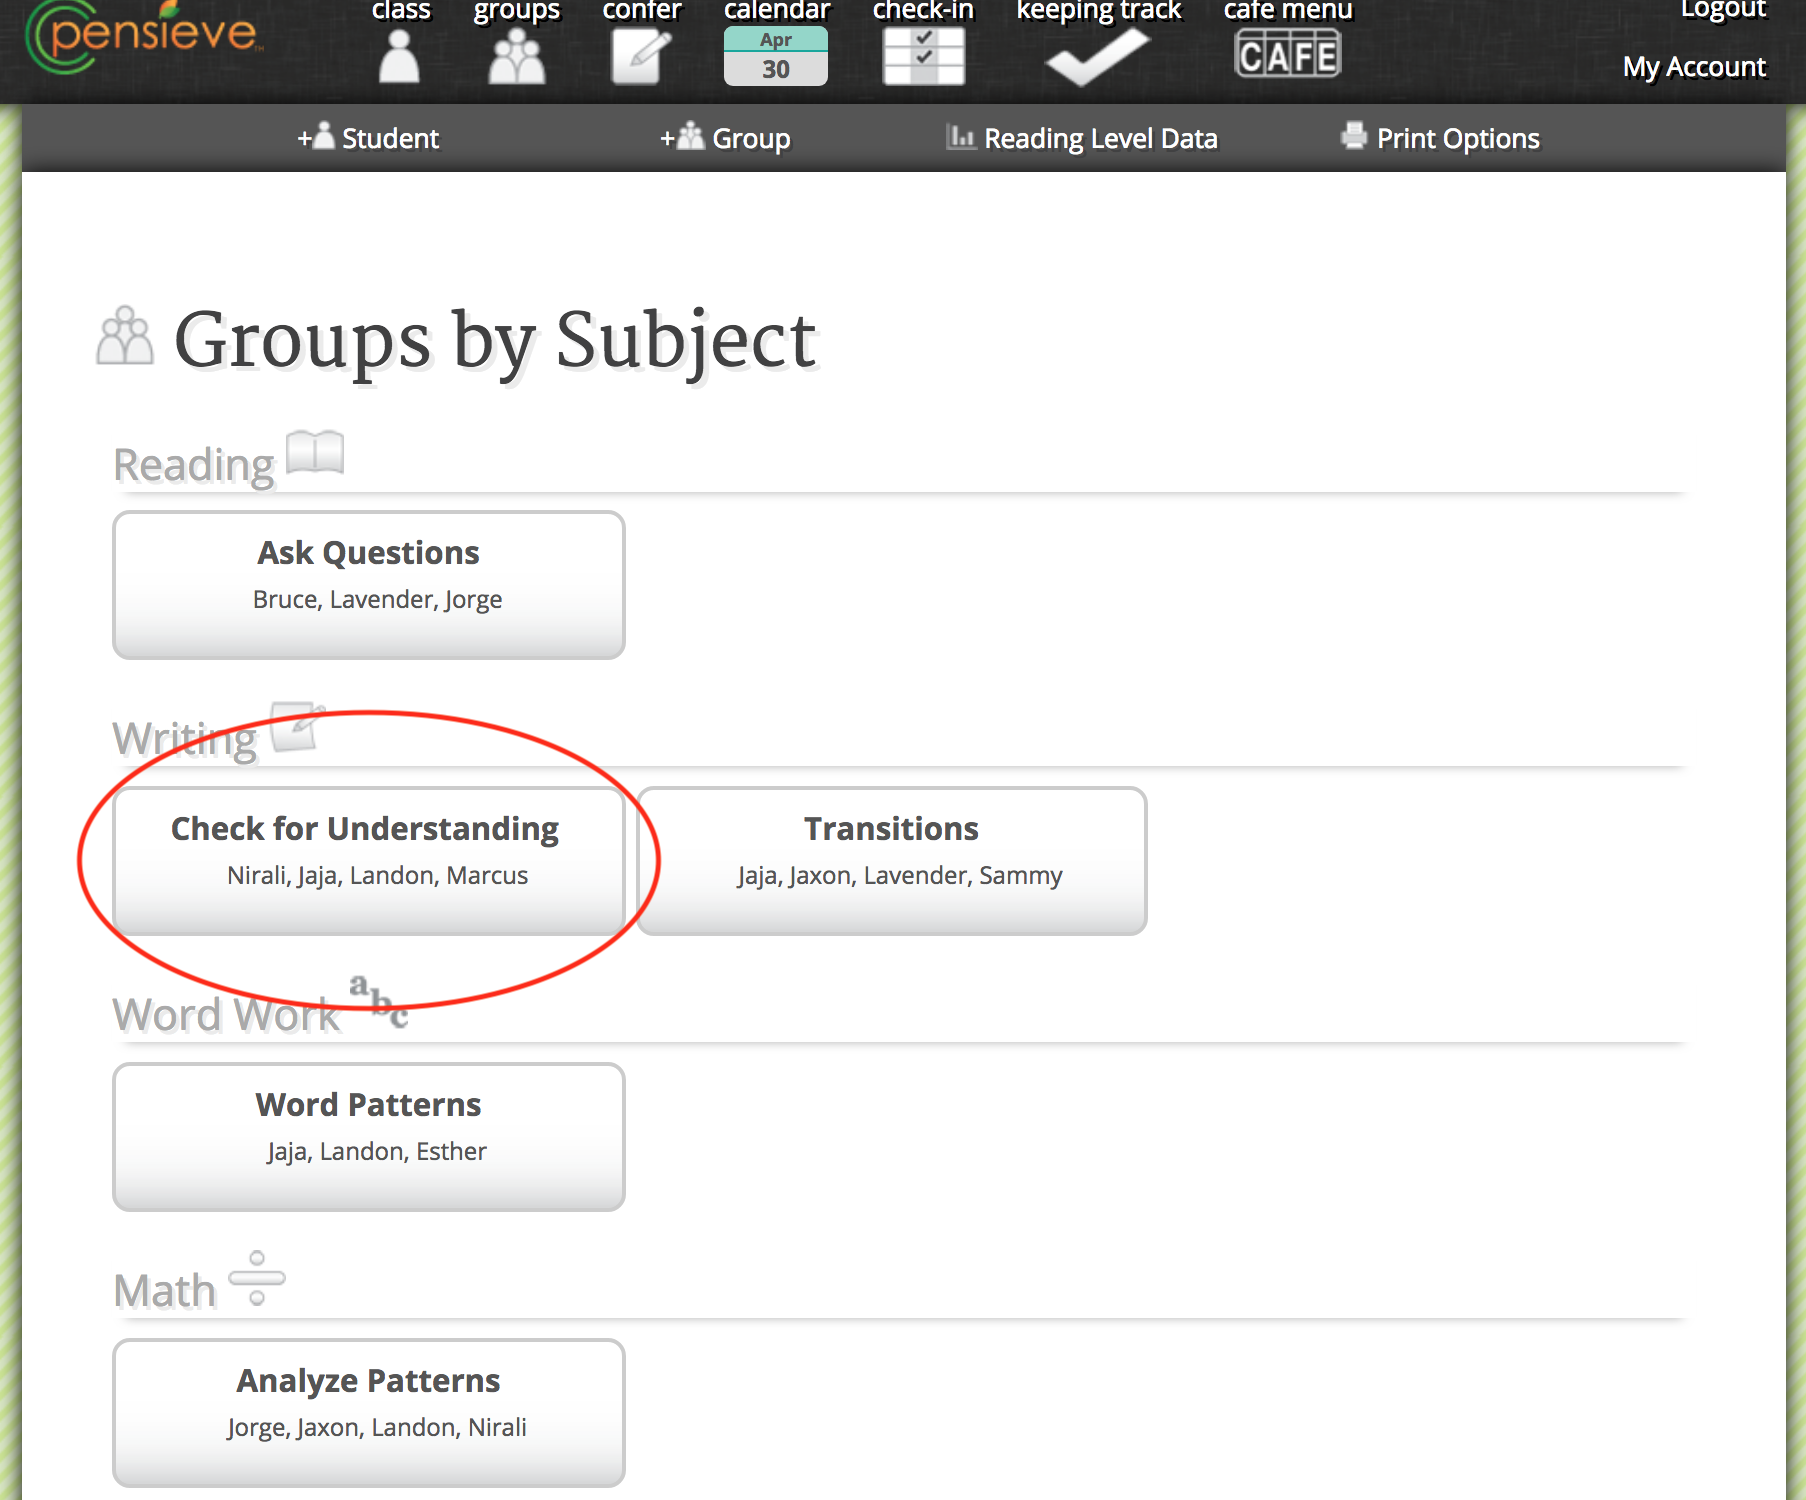Open the groups people icon
The image size is (1806, 1500).
coord(517,57)
